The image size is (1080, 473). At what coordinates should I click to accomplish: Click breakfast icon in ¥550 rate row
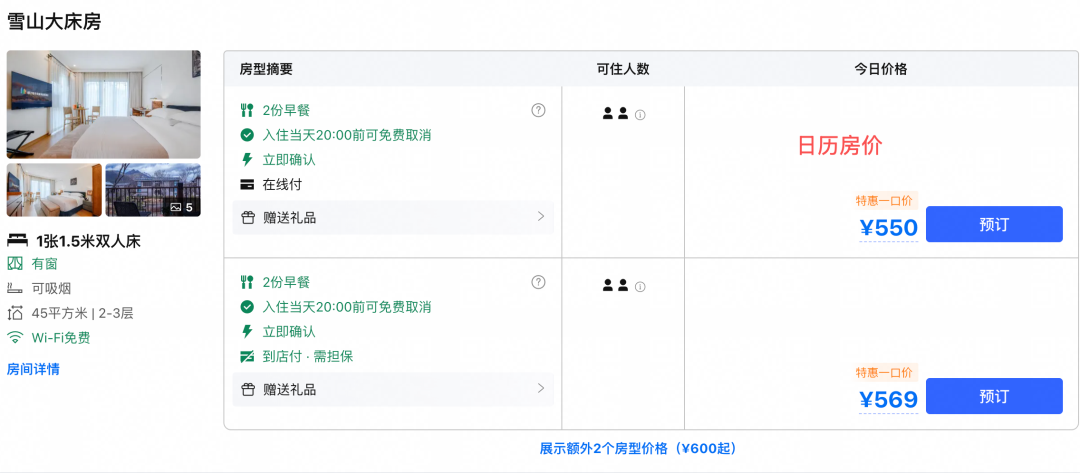[x=247, y=110]
